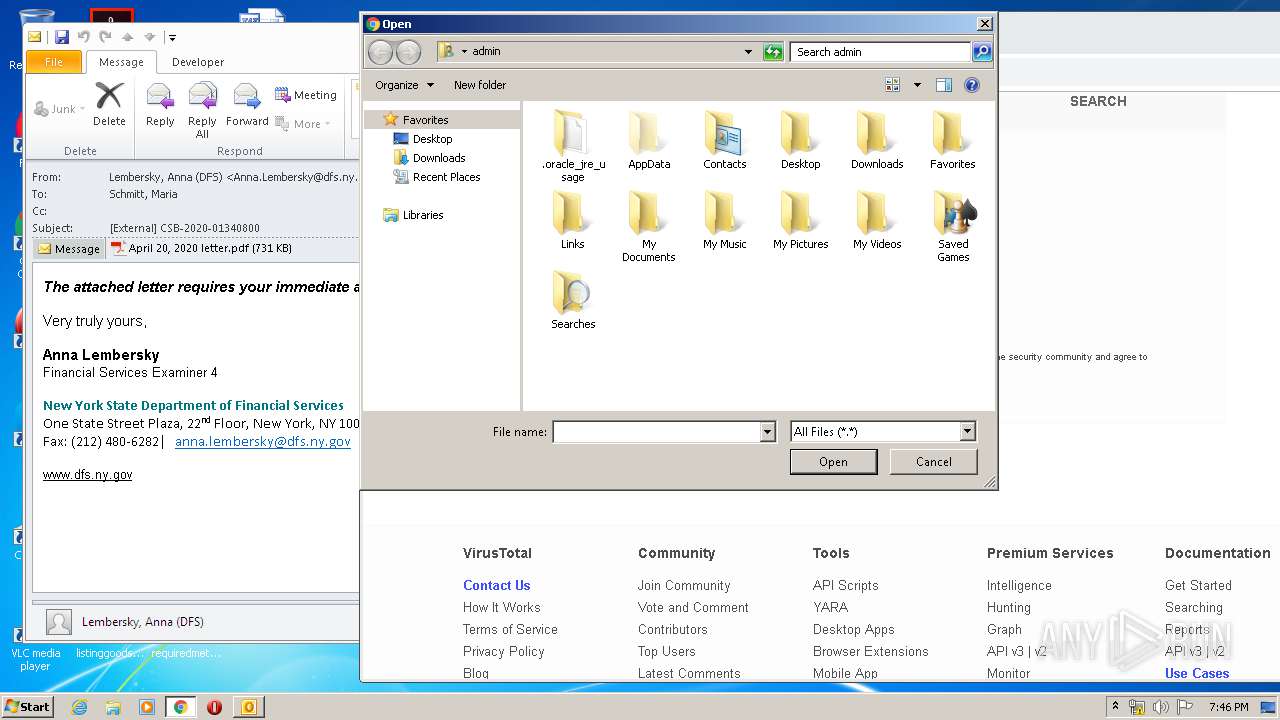
Task: Open the File name combo dropdown
Action: pyautogui.click(x=768, y=432)
